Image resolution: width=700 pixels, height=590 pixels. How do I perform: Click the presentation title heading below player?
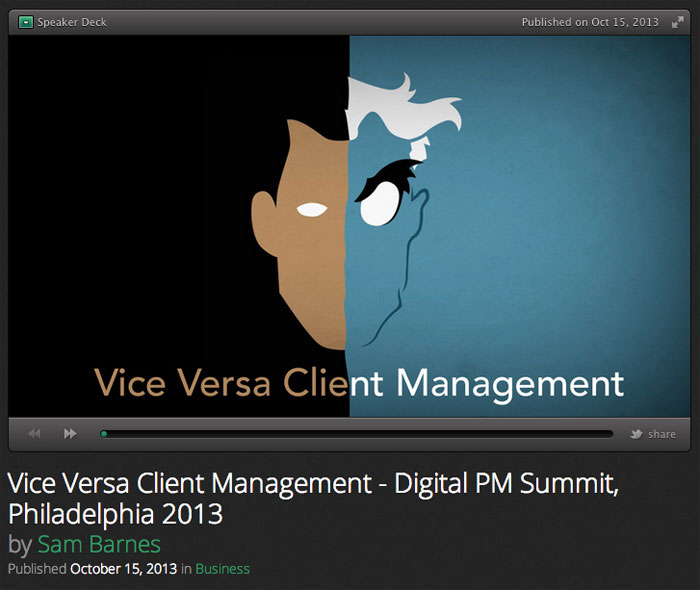(313, 498)
